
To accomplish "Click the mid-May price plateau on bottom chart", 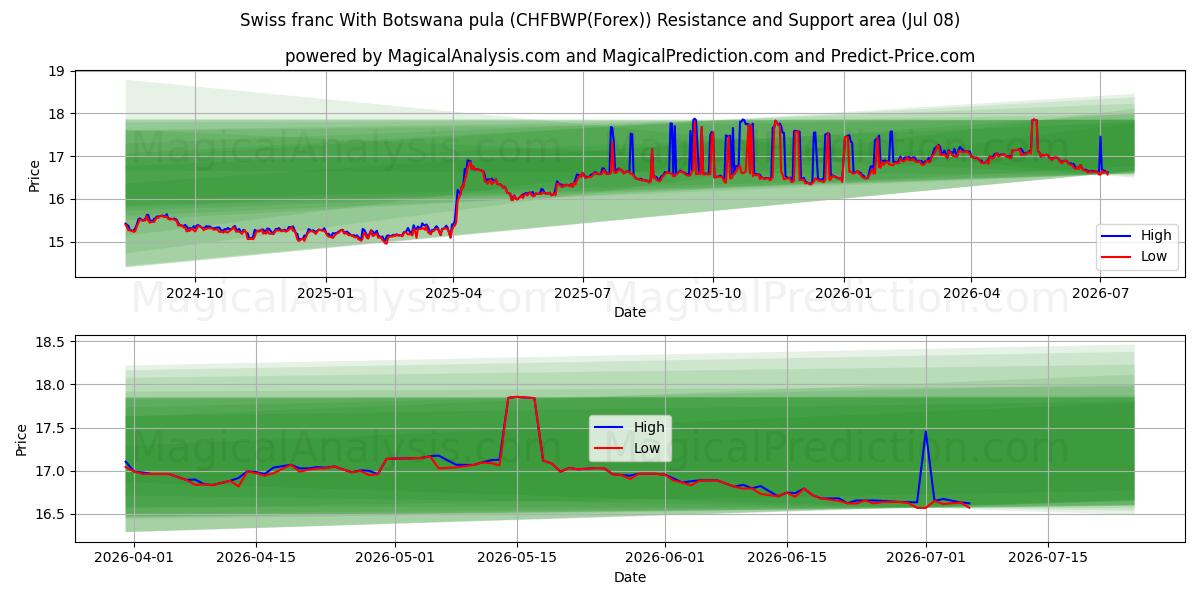I will click(x=522, y=398).
